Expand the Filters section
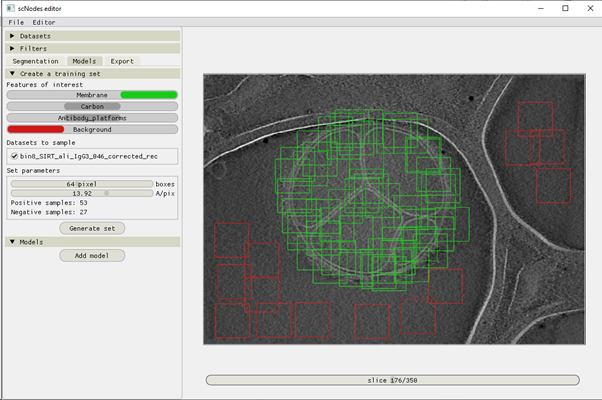 coord(93,49)
